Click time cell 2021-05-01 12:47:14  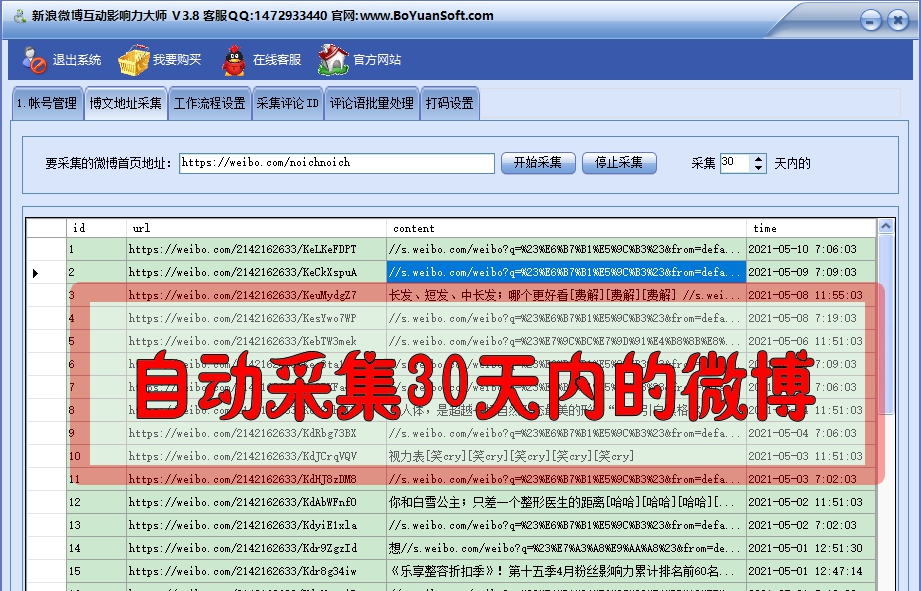click(x=811, y=571)
